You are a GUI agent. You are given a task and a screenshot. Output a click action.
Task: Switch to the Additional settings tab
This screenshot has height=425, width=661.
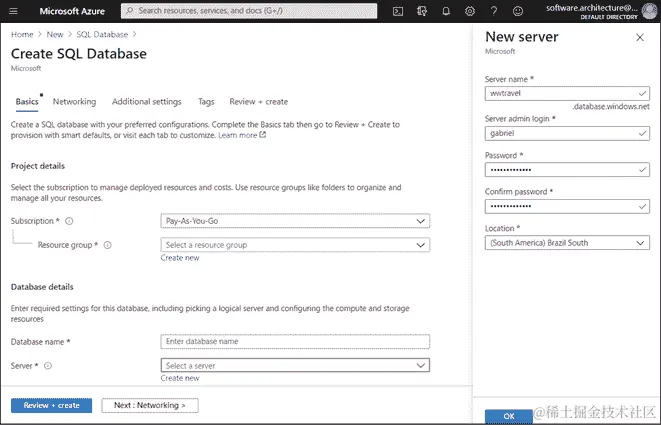point(146,102)
